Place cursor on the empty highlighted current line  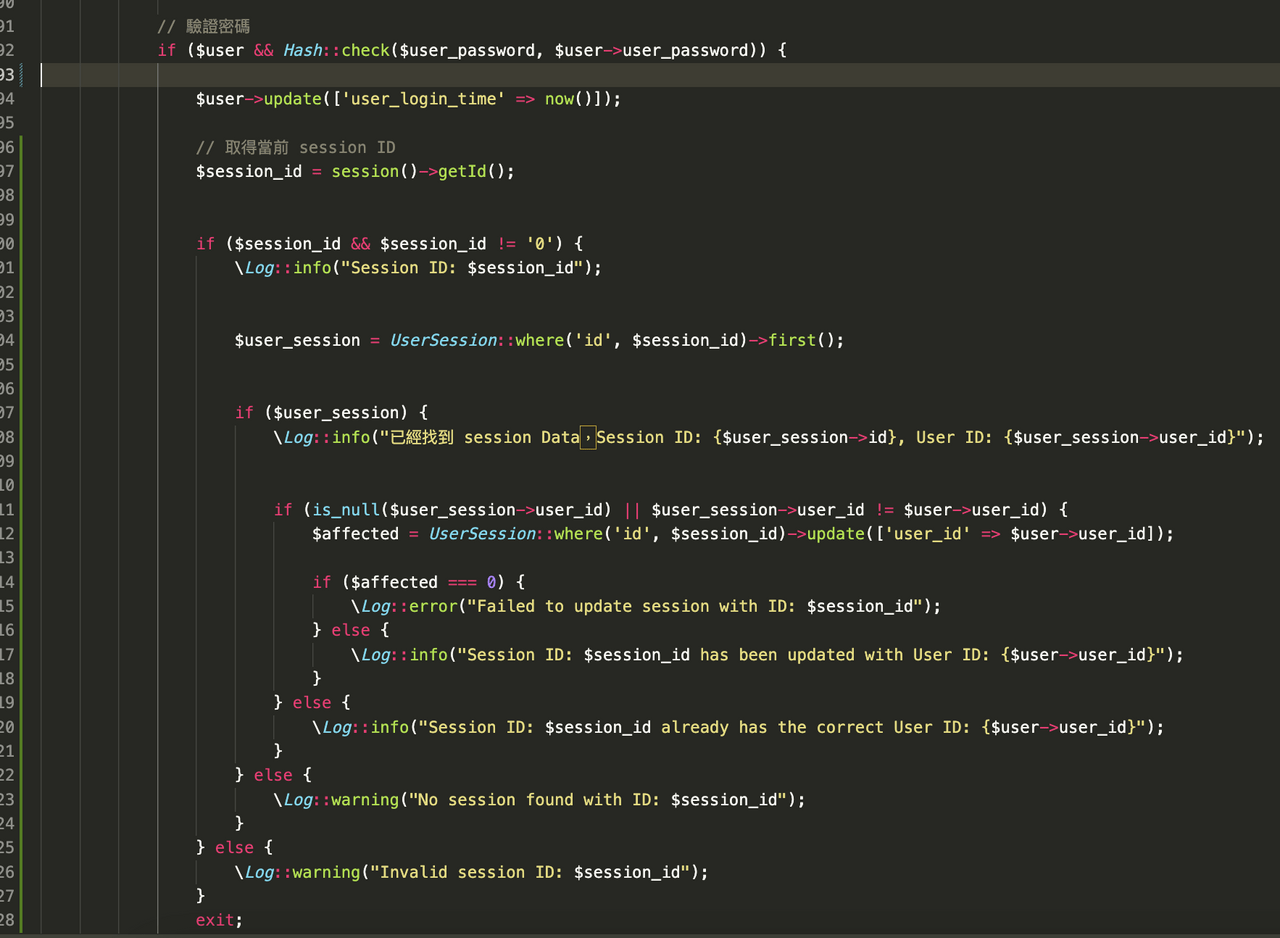660,75
